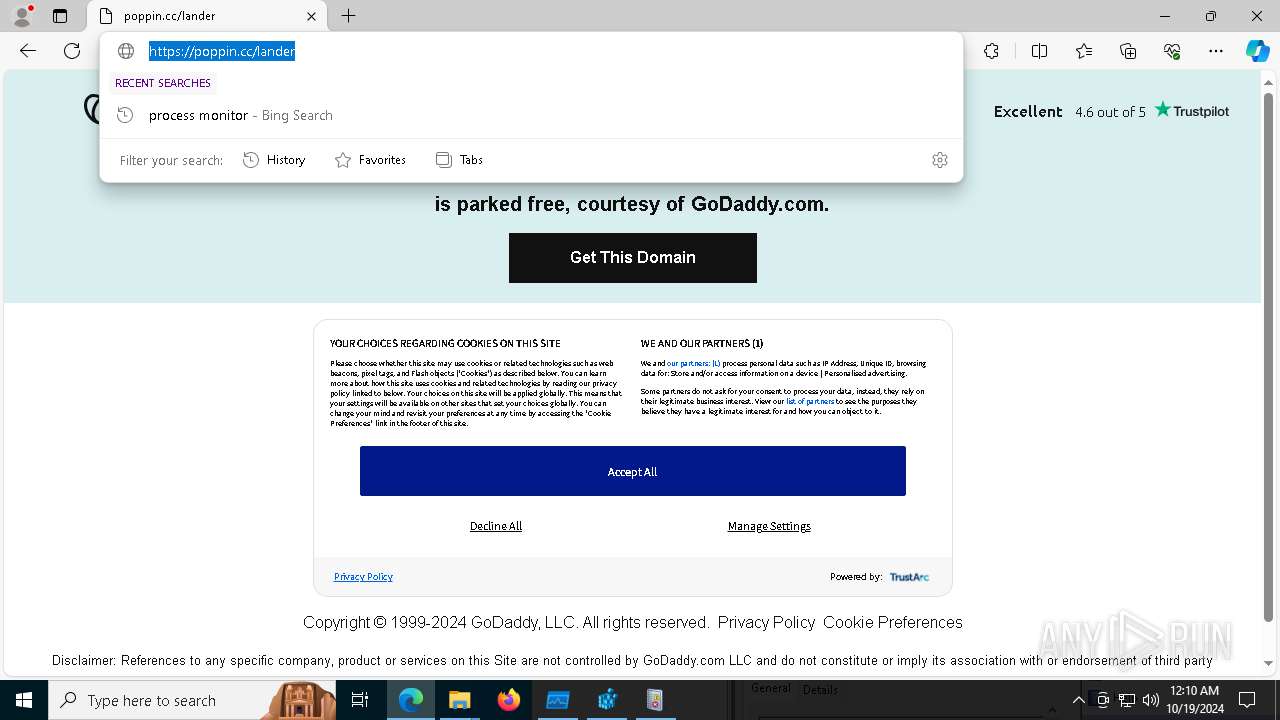Screen dimensions: 1280x720
Task: Click the address bar URL field
Action: [x=530, y=51]
